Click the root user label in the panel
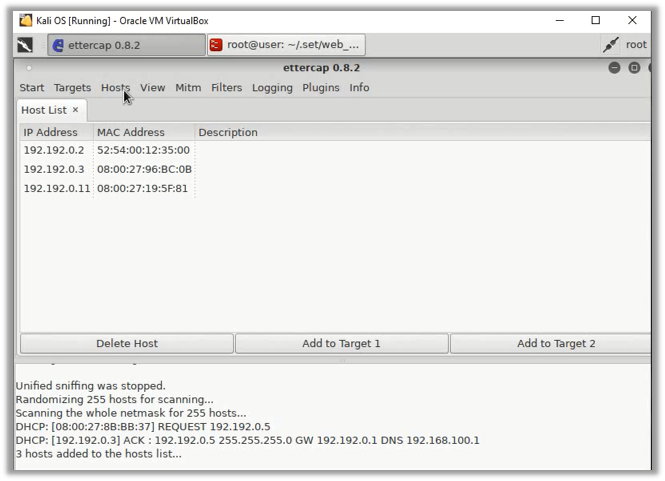The height and width of the screenshot is (481, 665). 636,45
